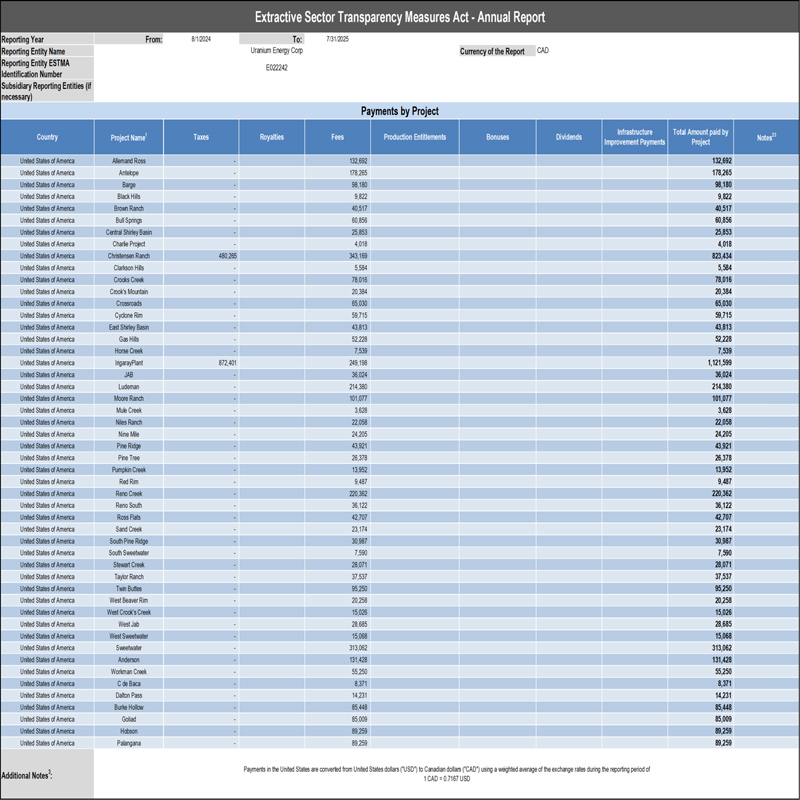Click the Additional Notes label
Screen dimensions: 800x800
26,775
